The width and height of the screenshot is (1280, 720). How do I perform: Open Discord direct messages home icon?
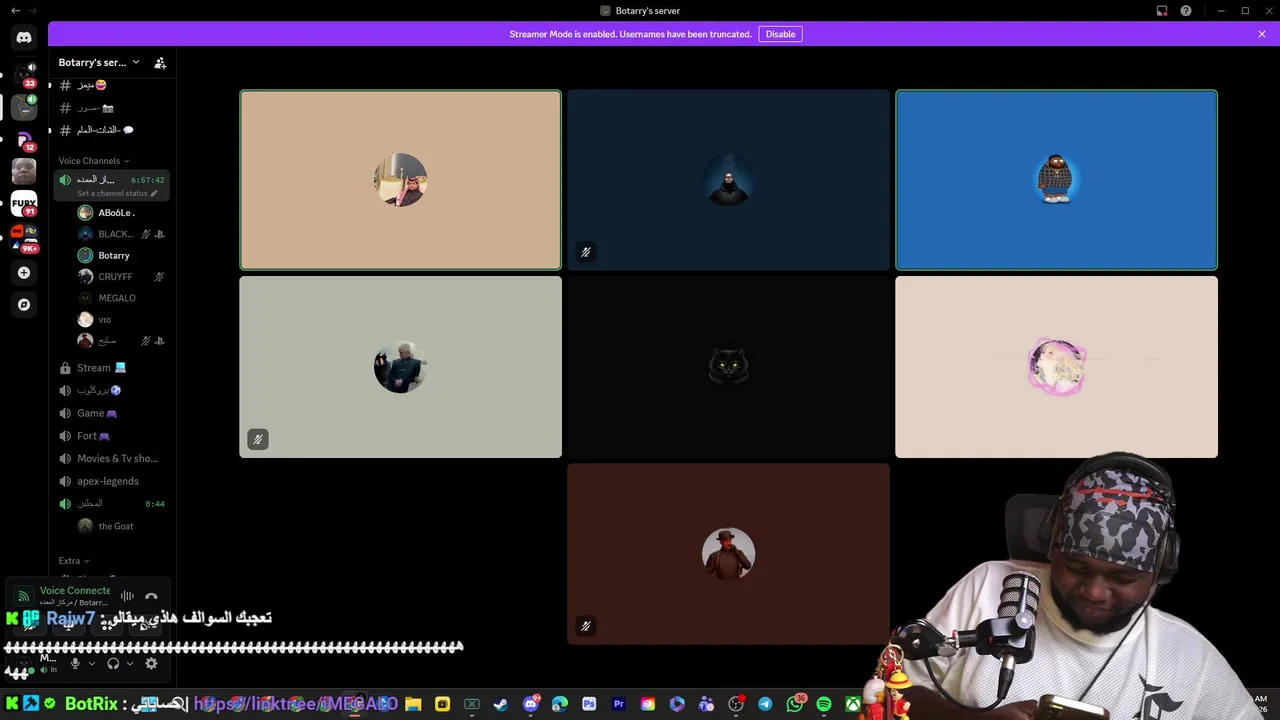click(24, 37)
